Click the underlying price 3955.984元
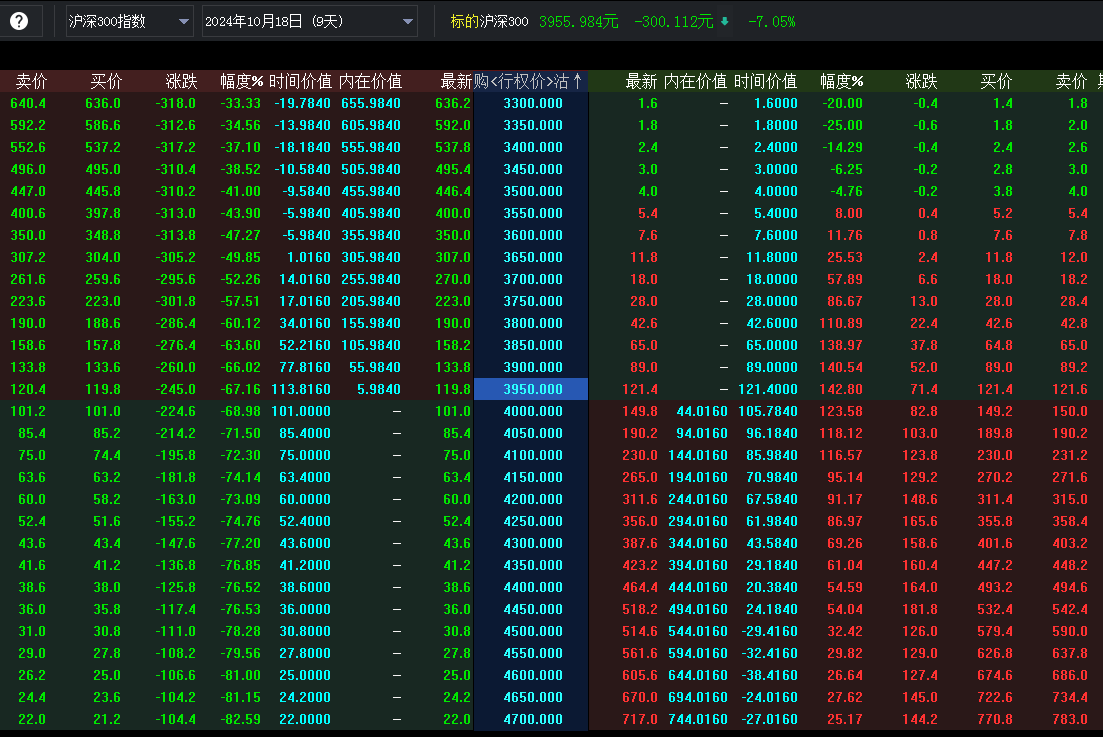Viewport: 1103px width, 737px height. [x=578, y=21]
